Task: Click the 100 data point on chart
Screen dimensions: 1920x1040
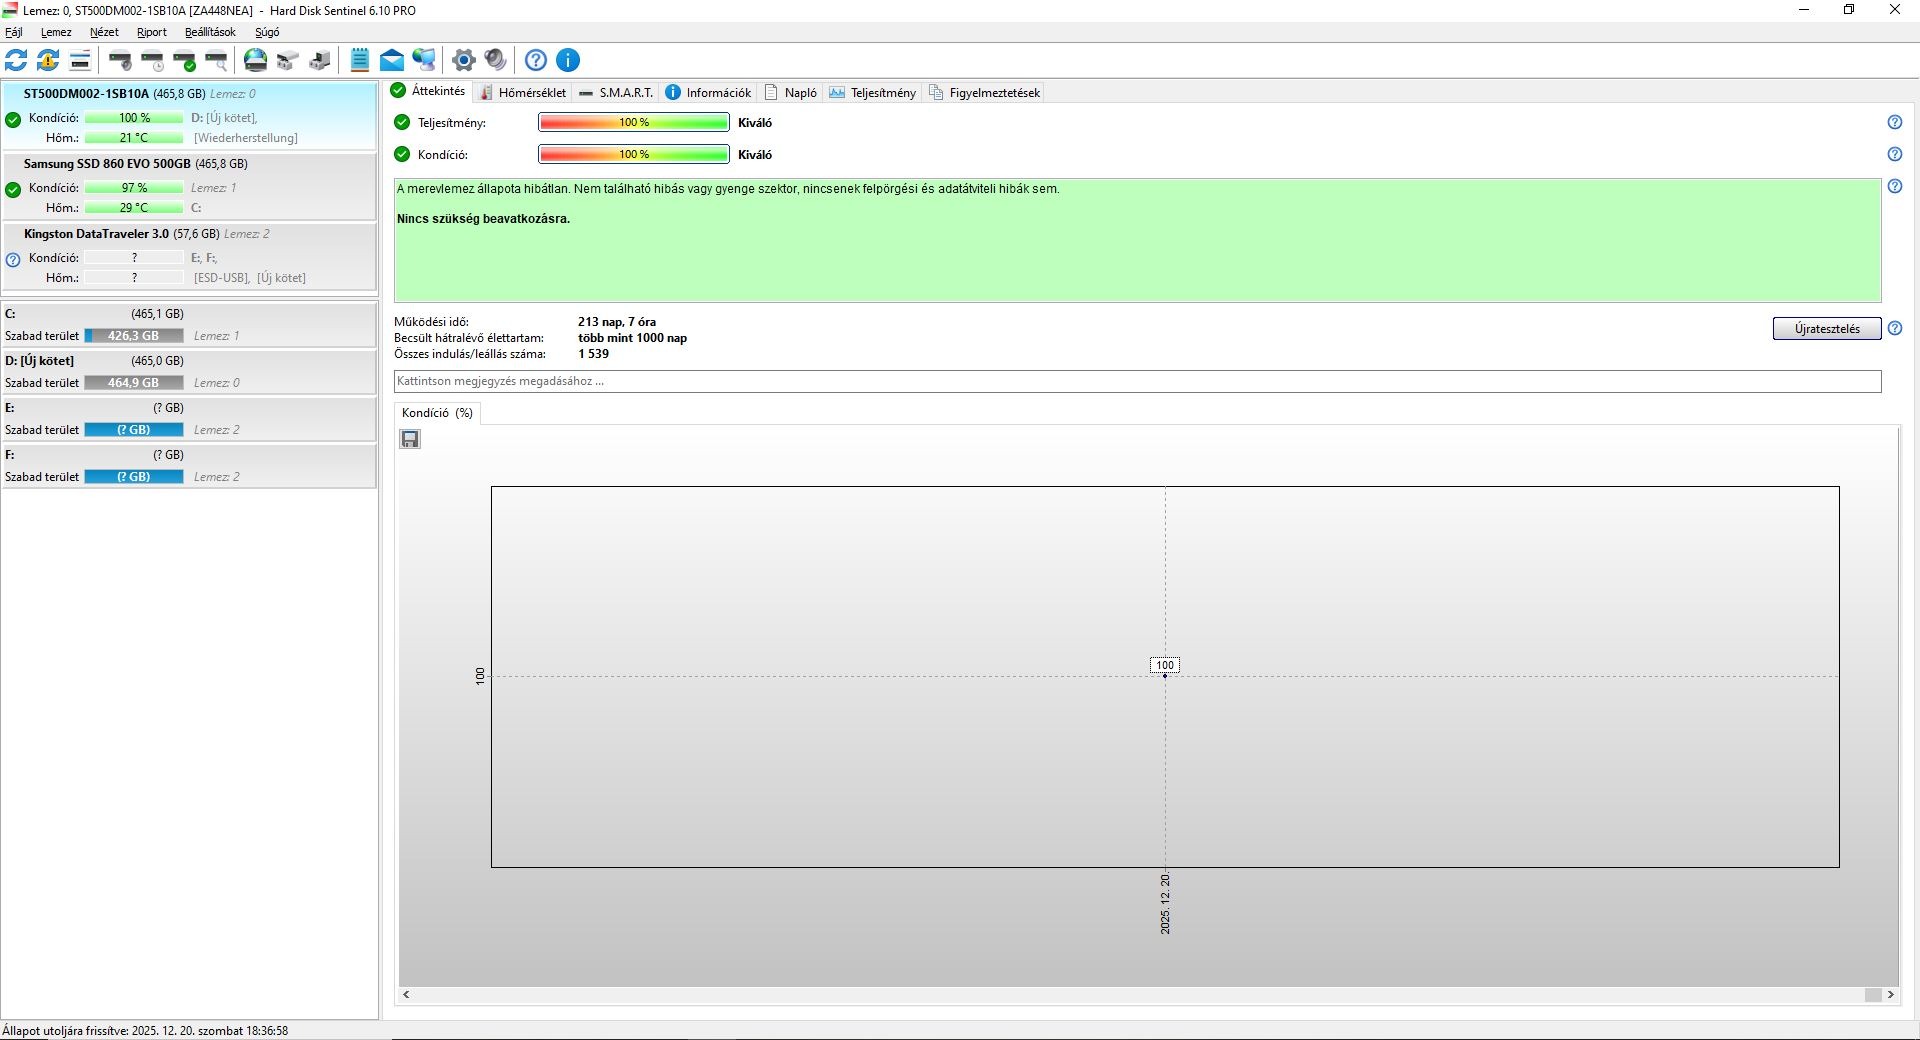Action: [1165, 676]
